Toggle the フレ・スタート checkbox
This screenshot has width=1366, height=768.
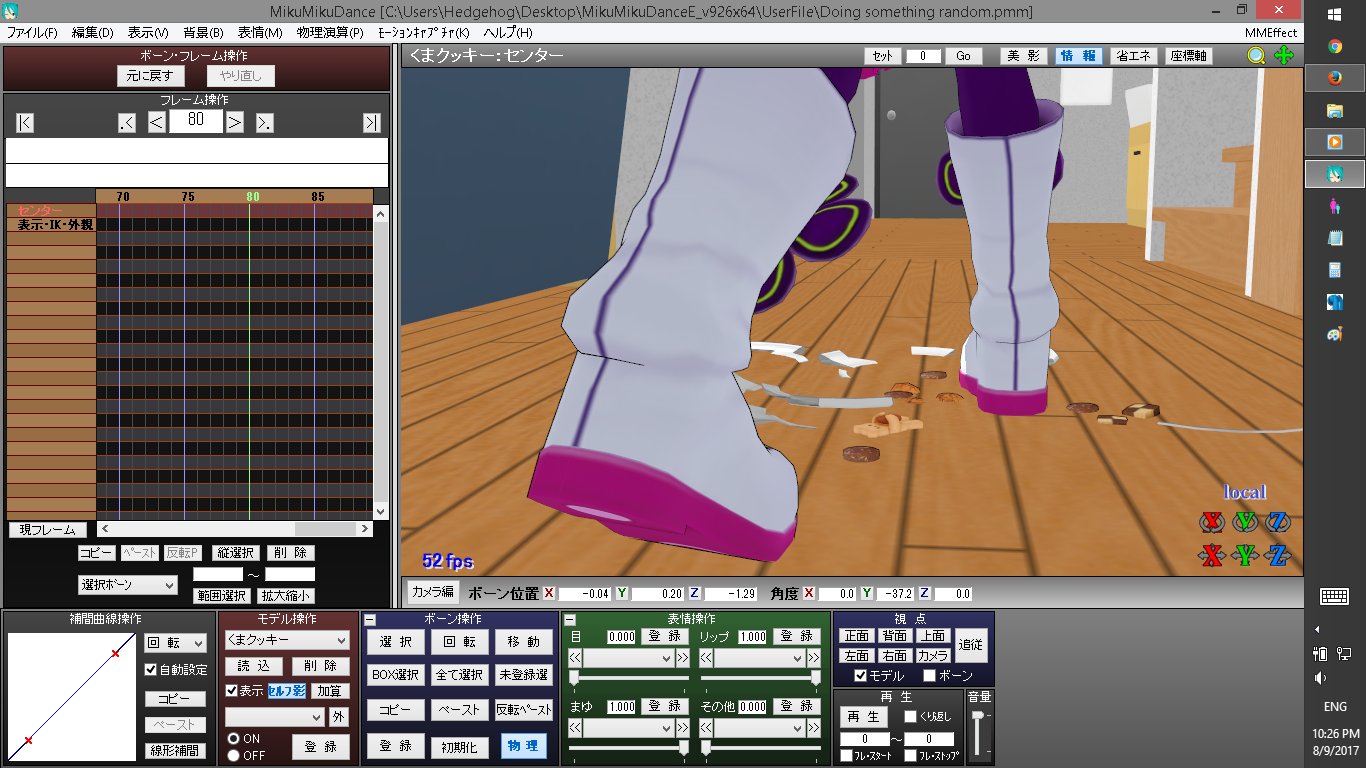pyautogui.click(x=847, y=756)
